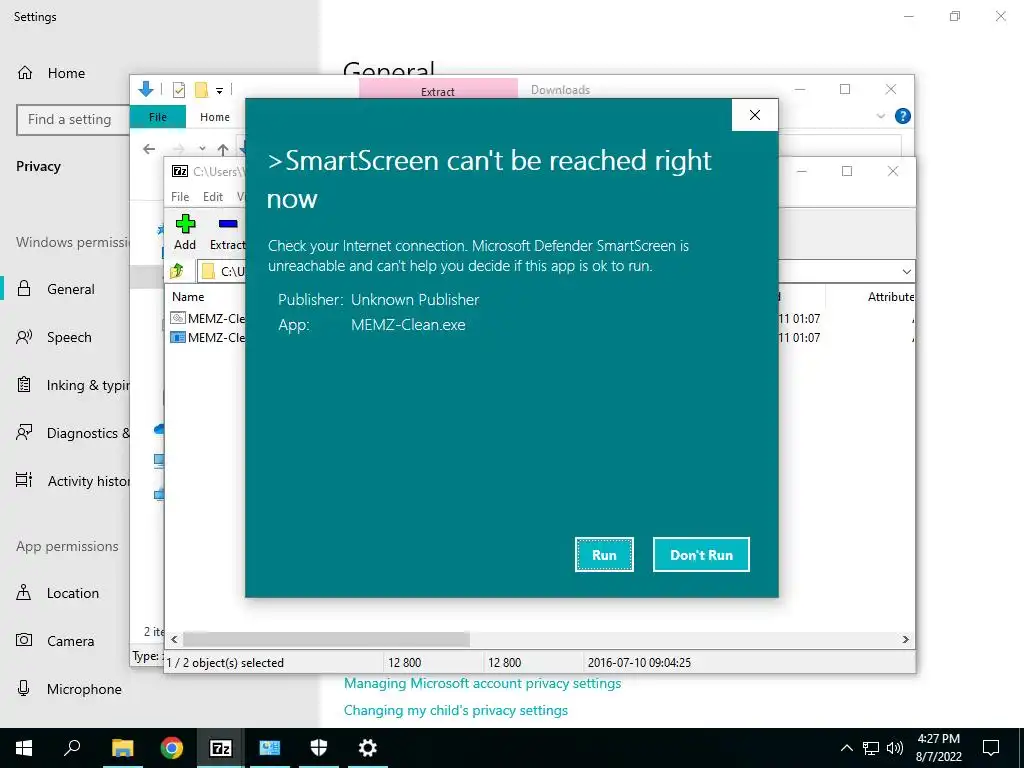Select the Extract tab in Explorer
This screenshot has height=768, width=1024.
(x=438, y=89)
